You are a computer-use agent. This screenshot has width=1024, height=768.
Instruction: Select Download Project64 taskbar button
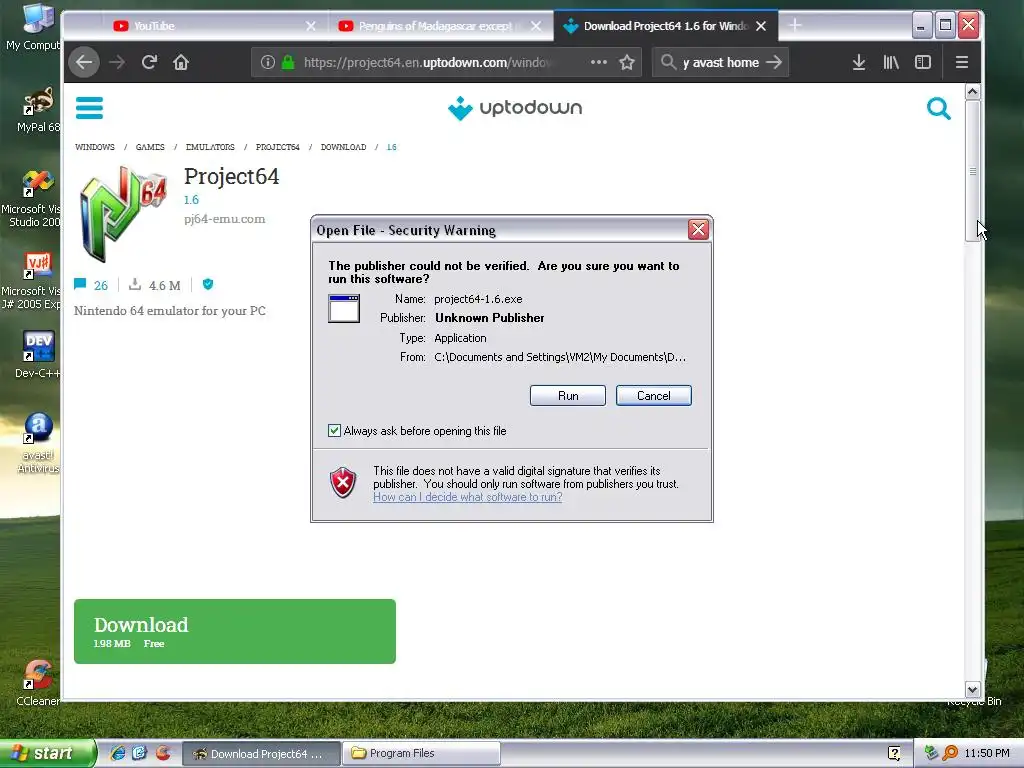[261, 753]
